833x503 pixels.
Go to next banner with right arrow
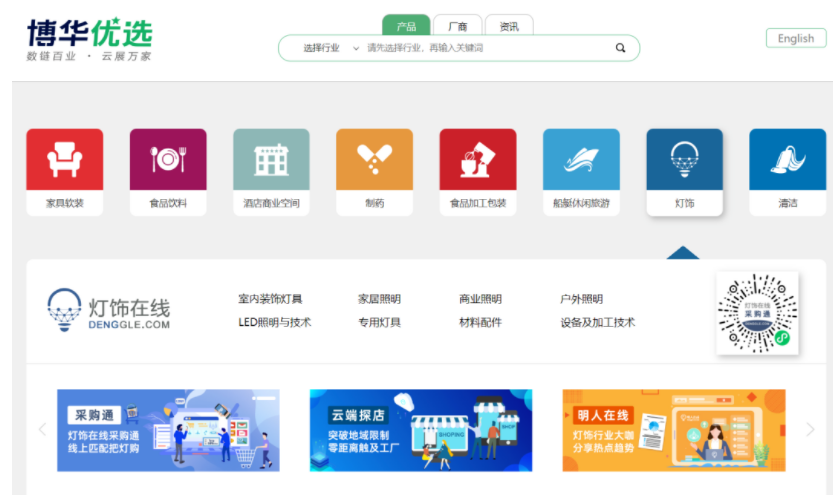click(x=810, y=429)
